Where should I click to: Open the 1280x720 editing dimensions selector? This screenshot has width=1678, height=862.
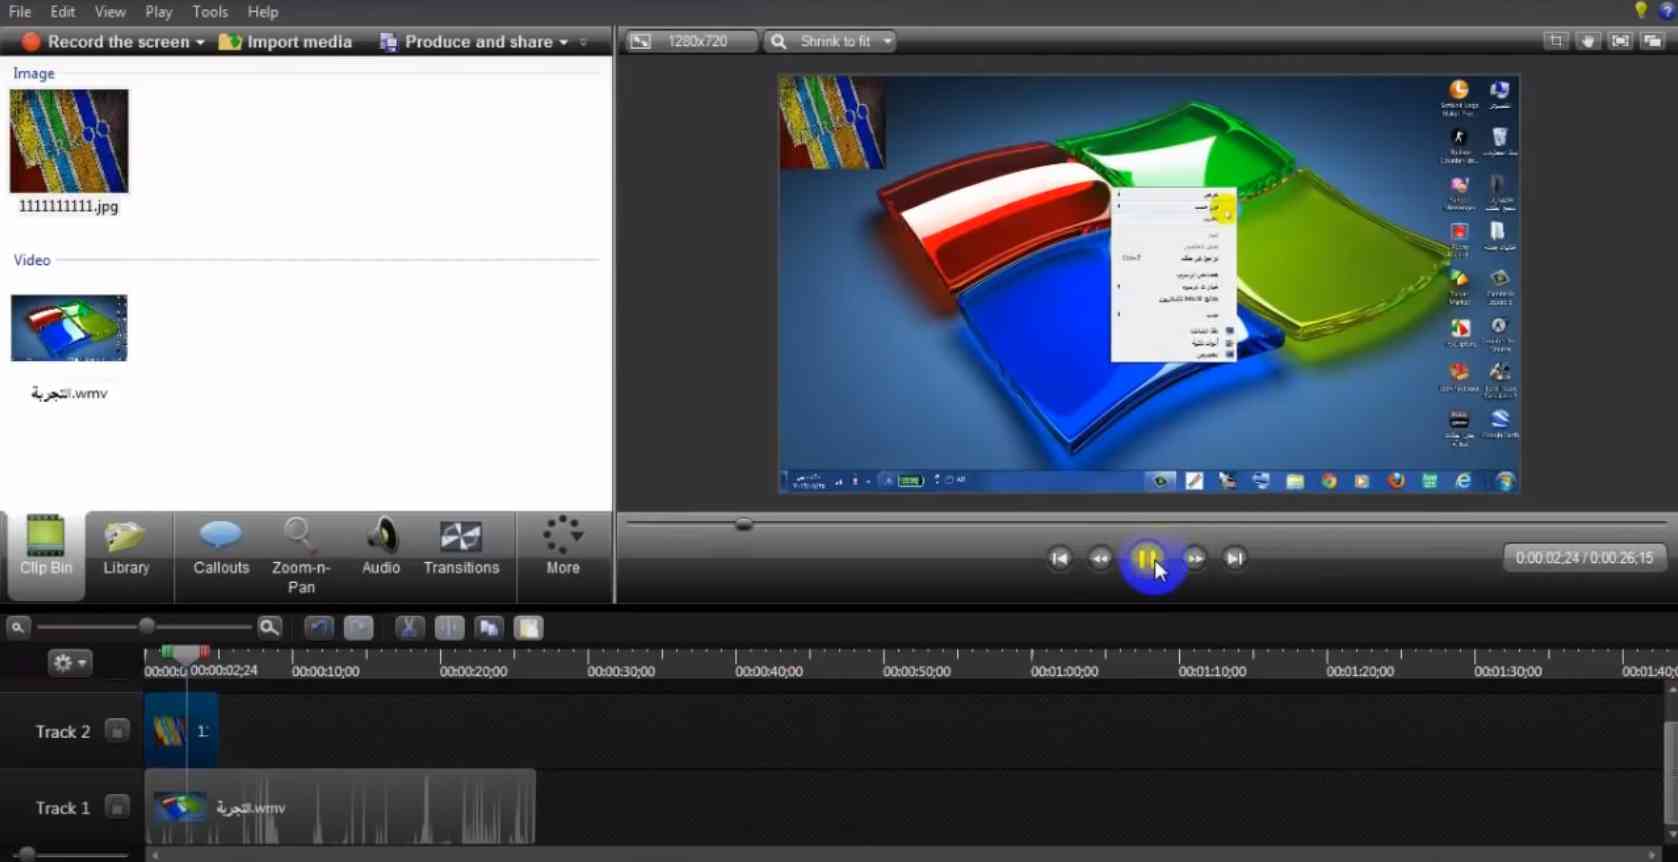click(691, 41)
